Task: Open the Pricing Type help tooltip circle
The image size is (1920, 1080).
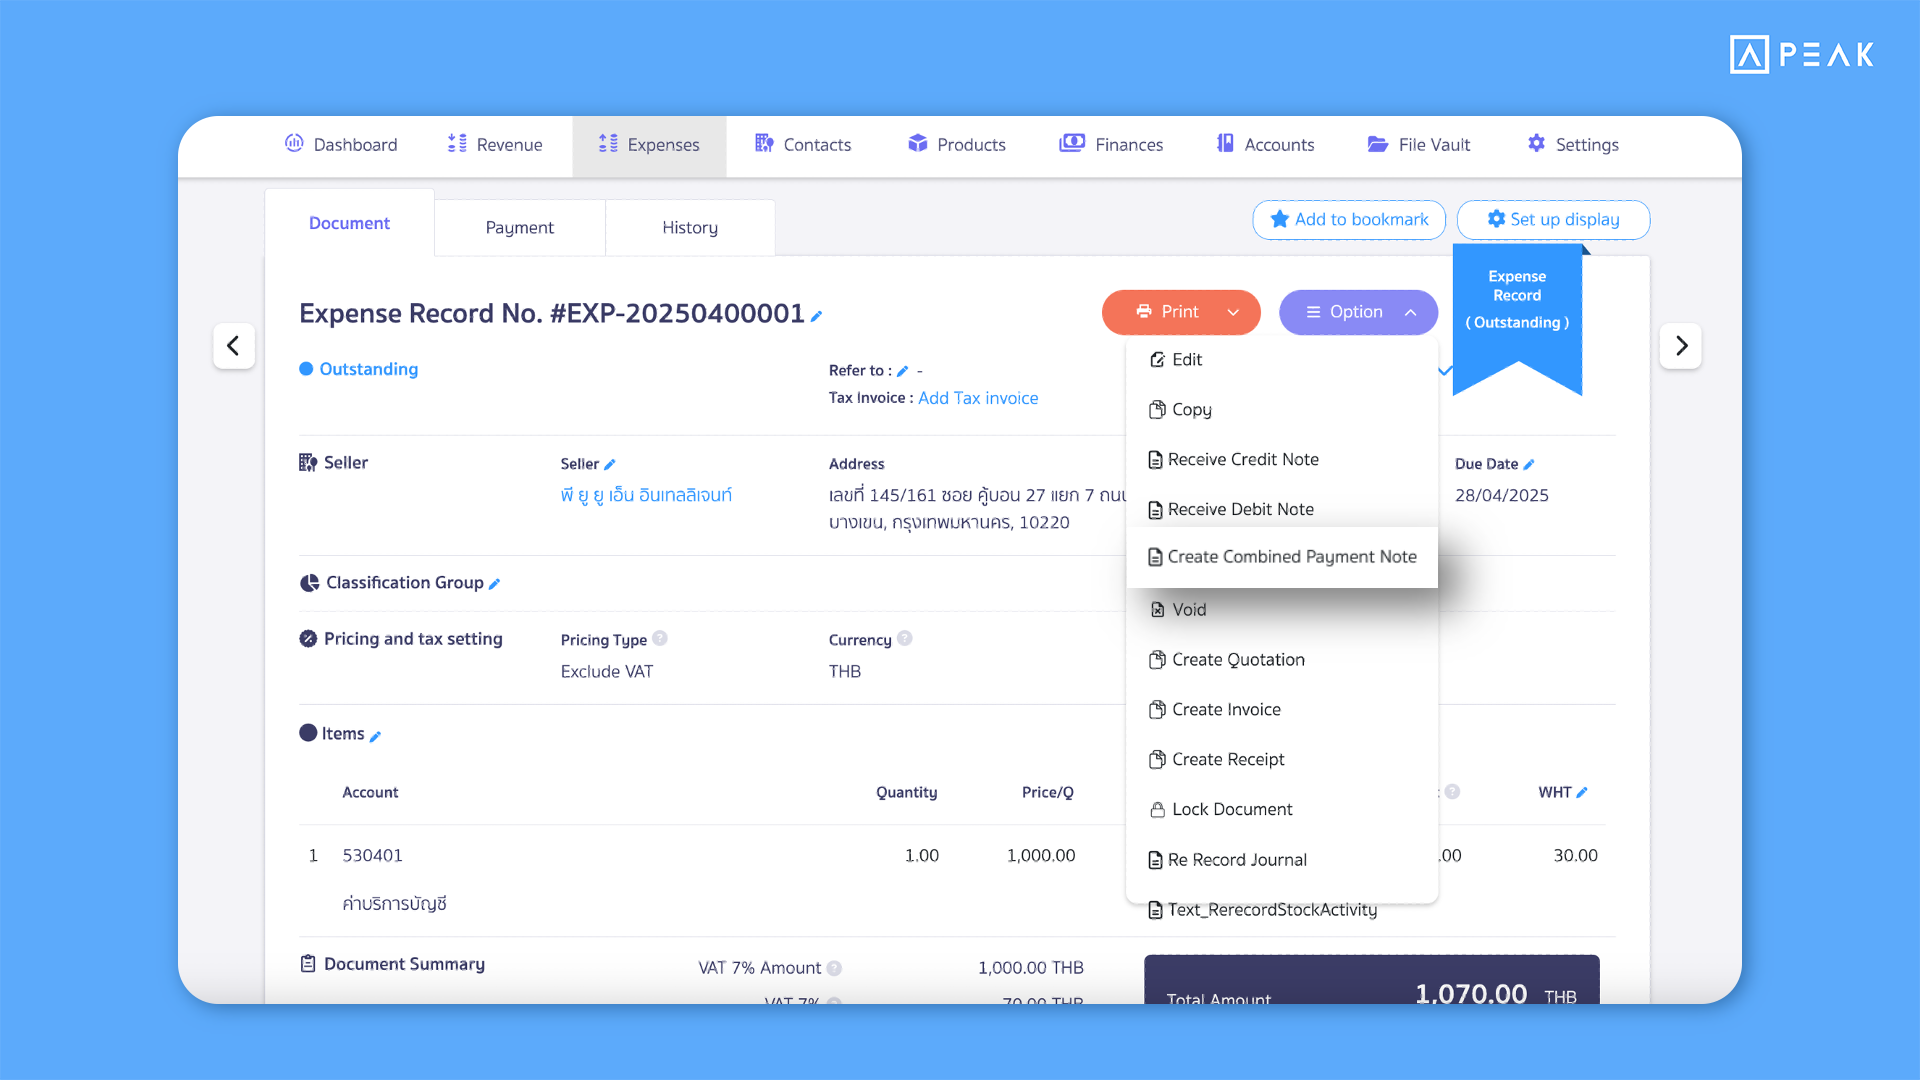Action: (x=661, y=639)
